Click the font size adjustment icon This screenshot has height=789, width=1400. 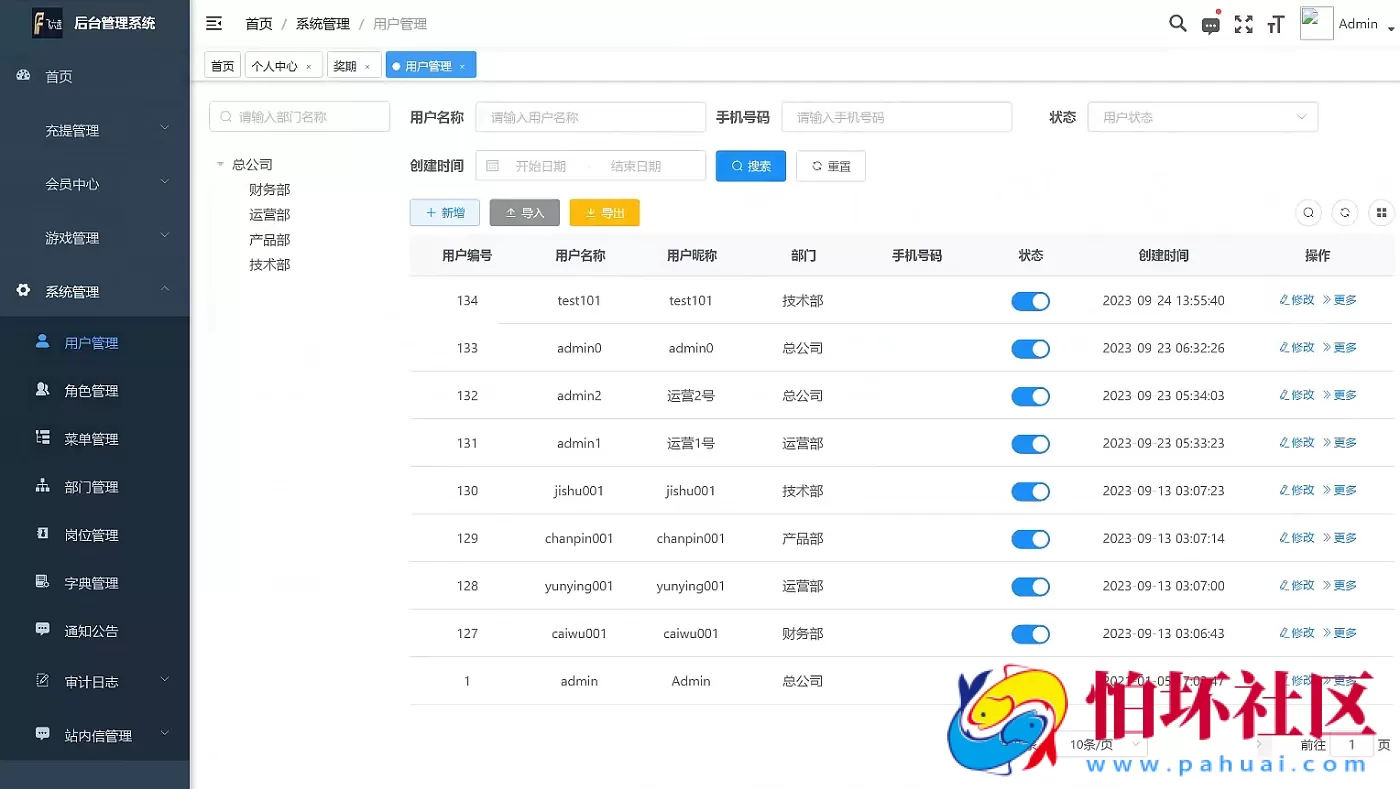coord(1275,23)
